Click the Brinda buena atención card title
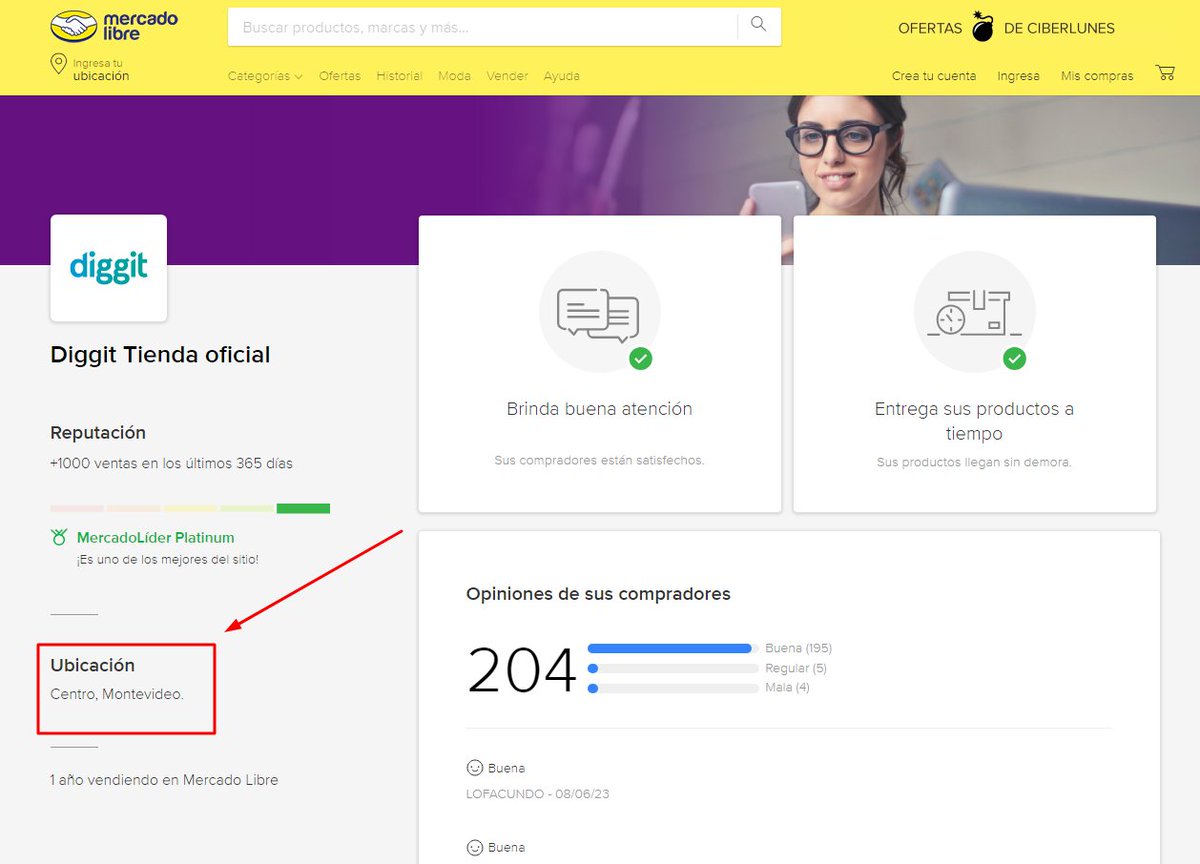 click(x=599, y=409)
